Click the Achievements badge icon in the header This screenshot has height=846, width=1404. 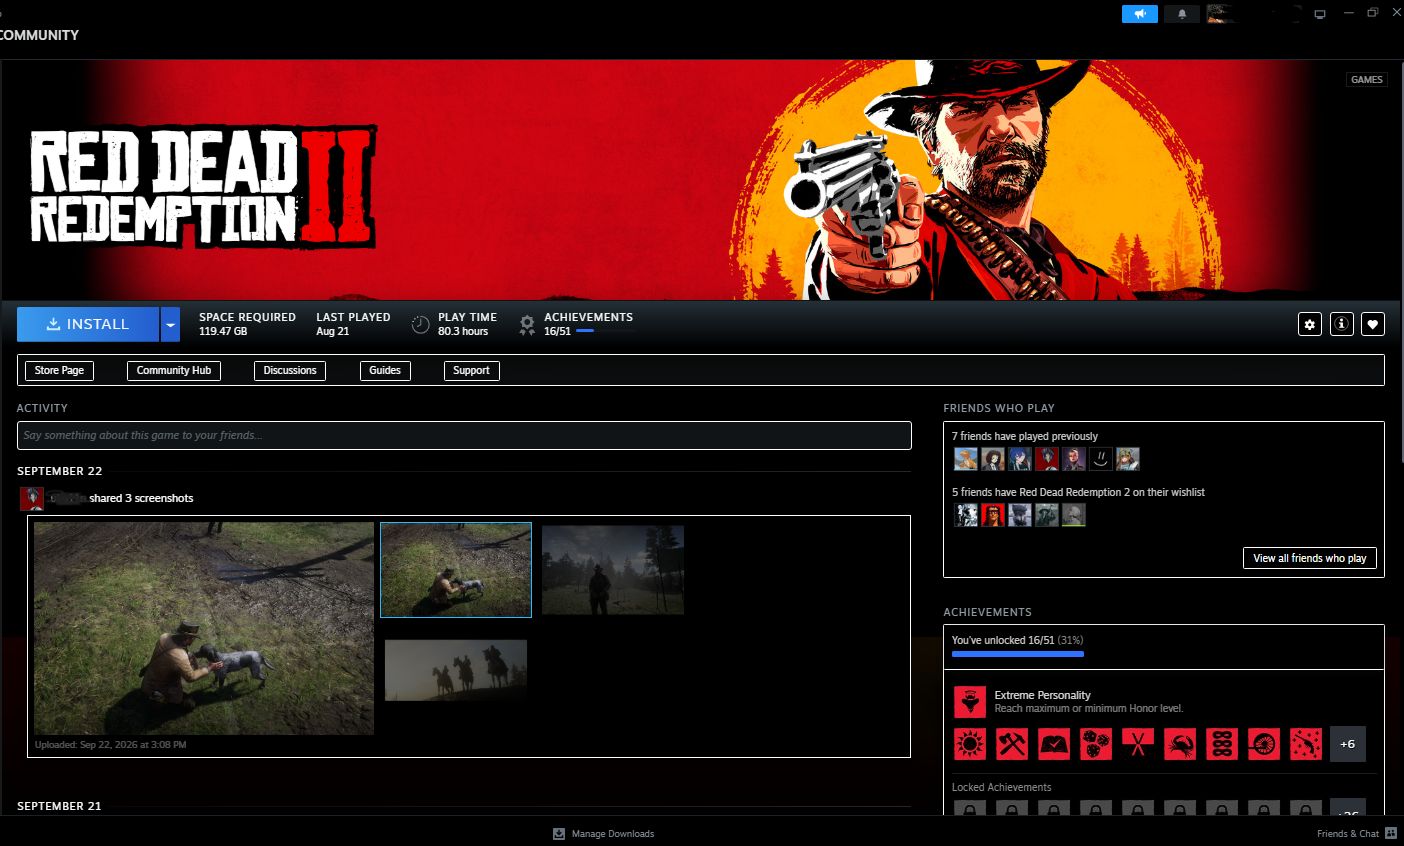(x=527, y=324)
